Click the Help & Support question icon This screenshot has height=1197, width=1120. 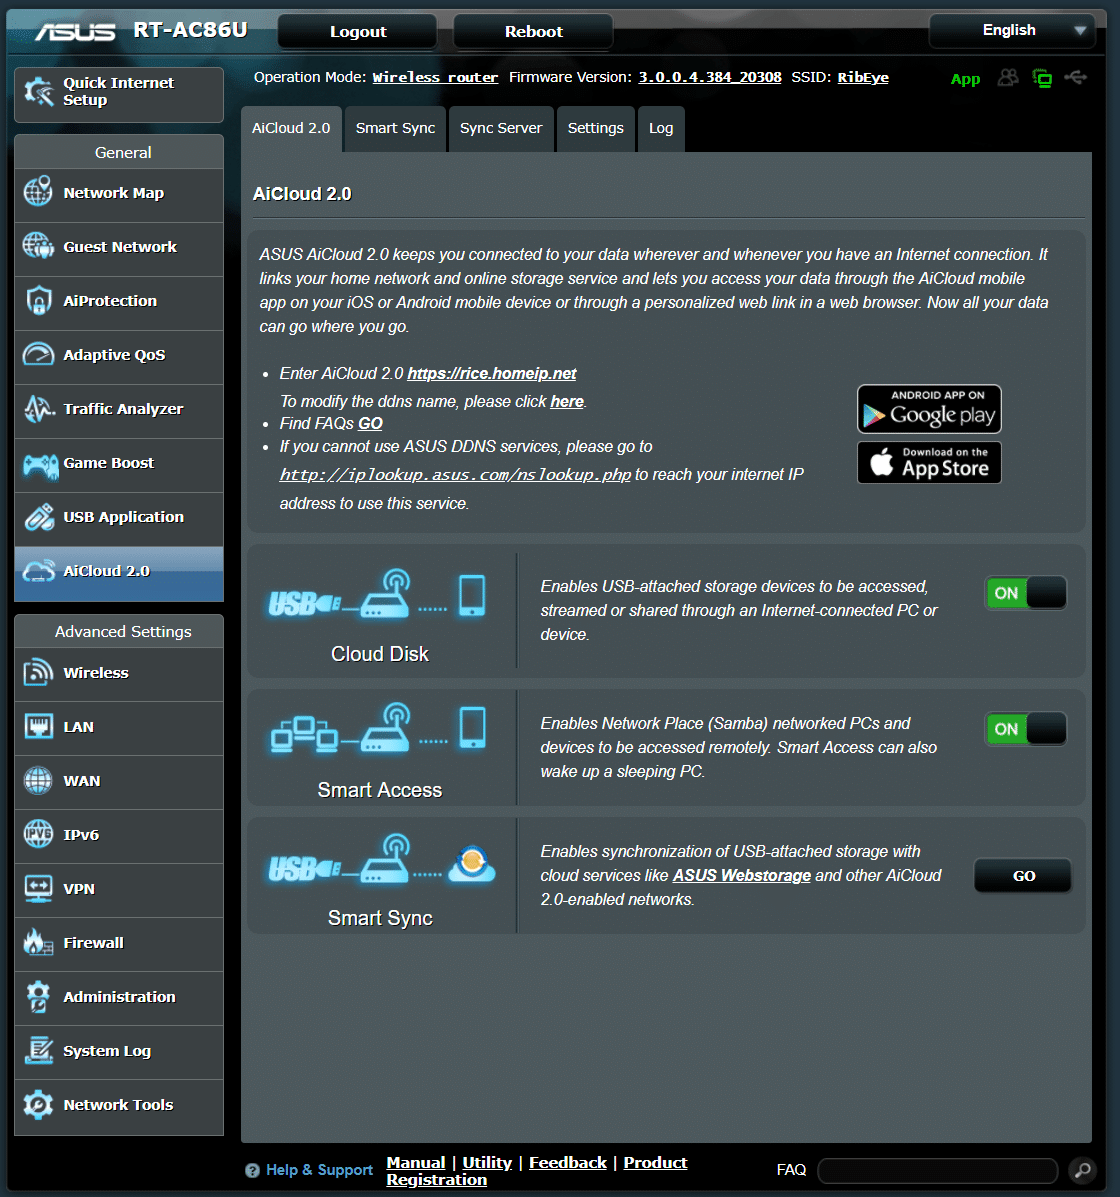[x=252, y=1170]
